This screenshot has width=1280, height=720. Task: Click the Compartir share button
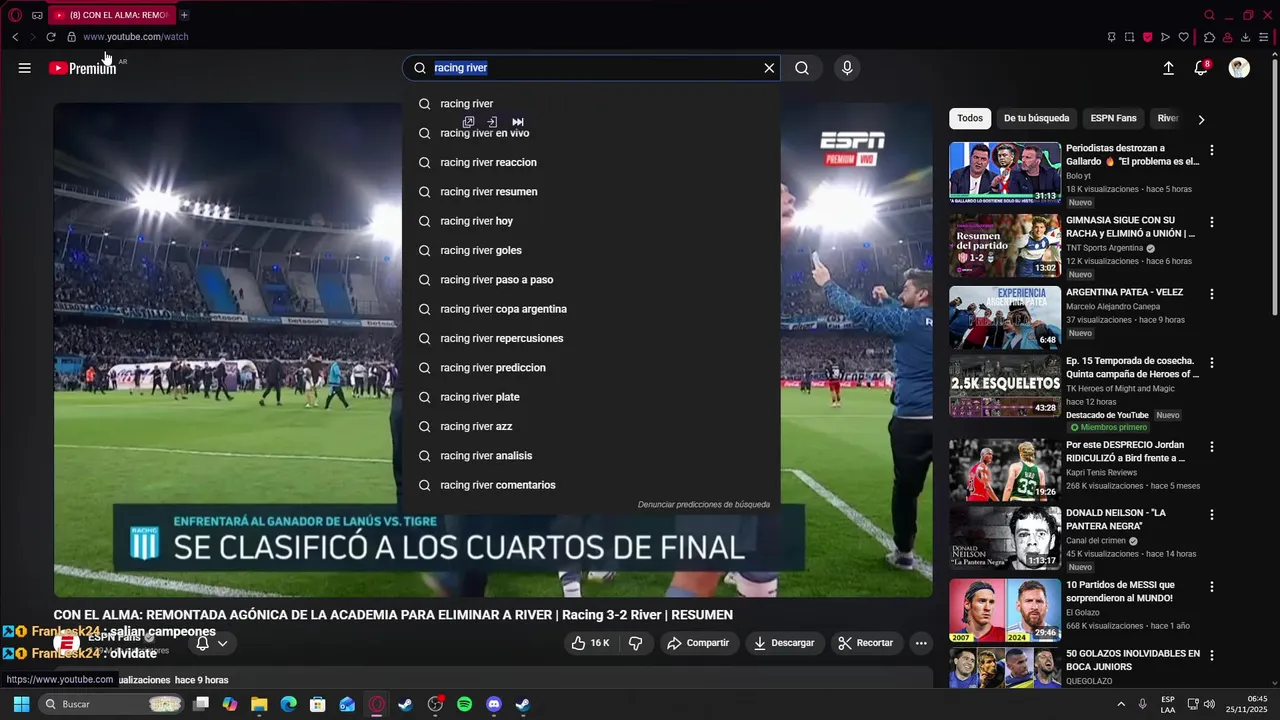click(x=698, y=643)
